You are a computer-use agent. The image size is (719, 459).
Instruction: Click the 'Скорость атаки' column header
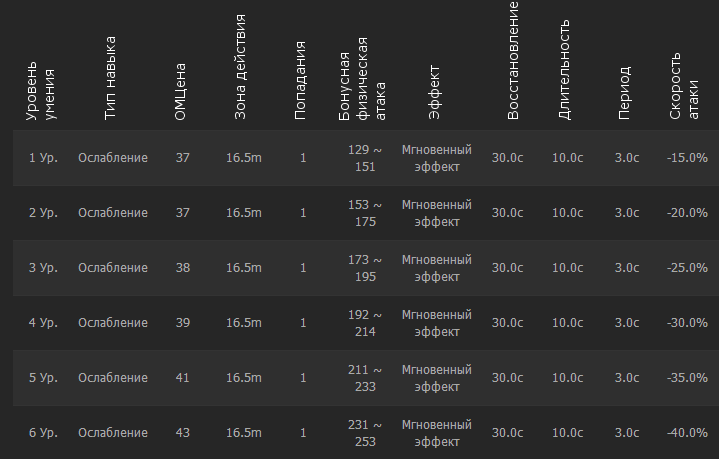point(682,88)
